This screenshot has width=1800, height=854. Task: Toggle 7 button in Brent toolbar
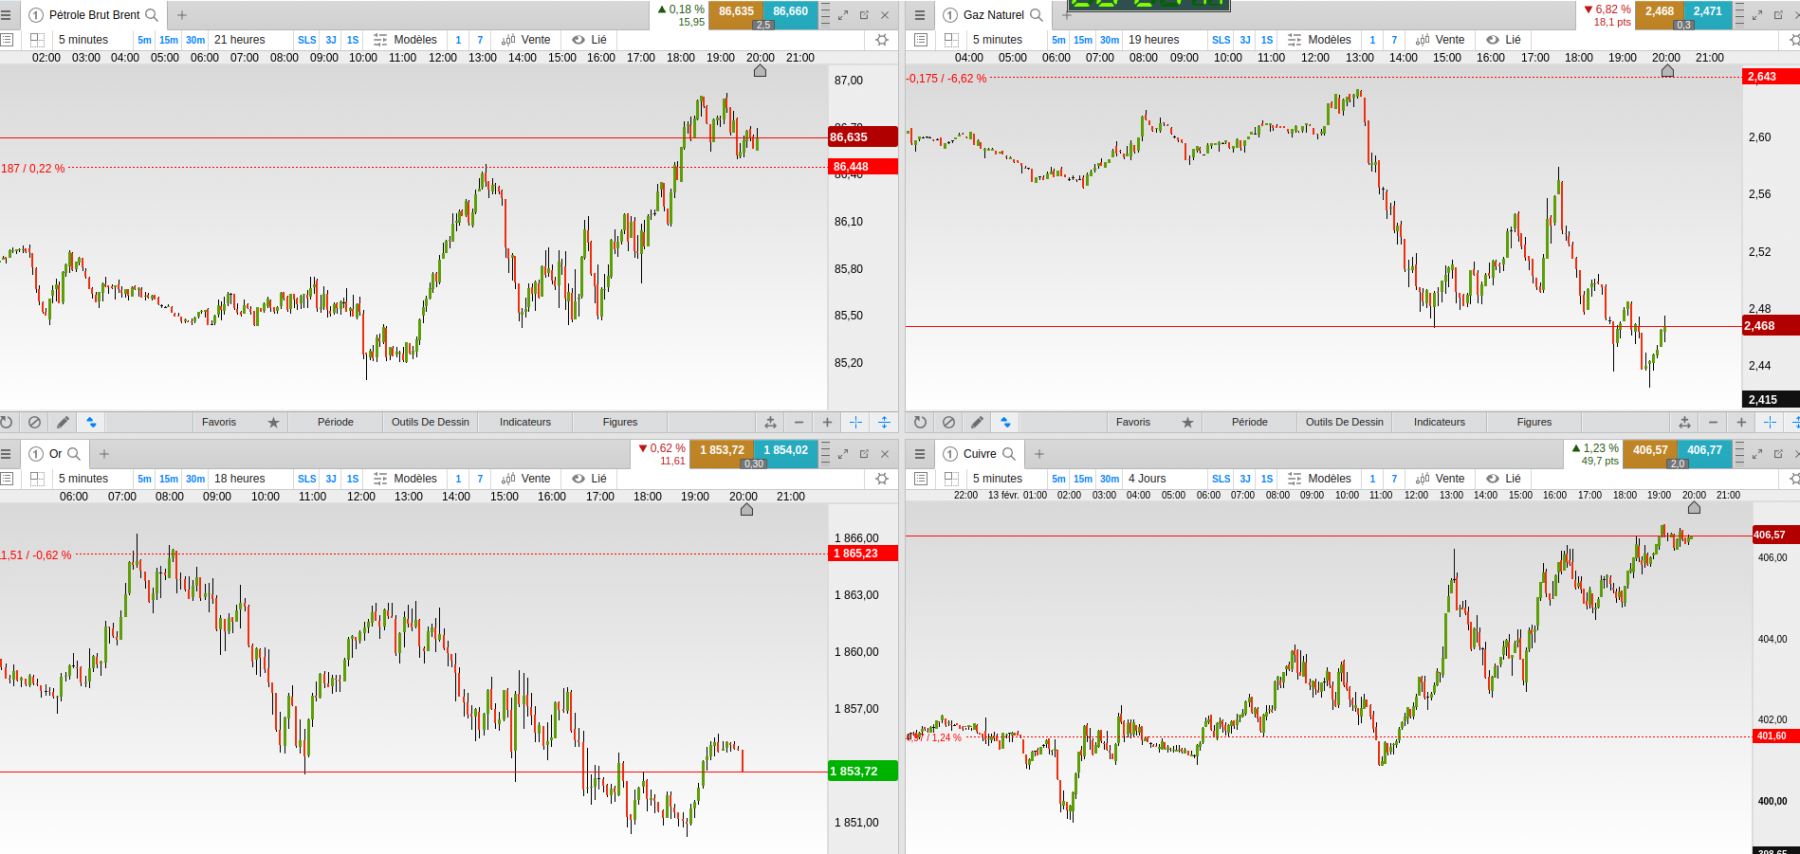[x=480, y=40]
